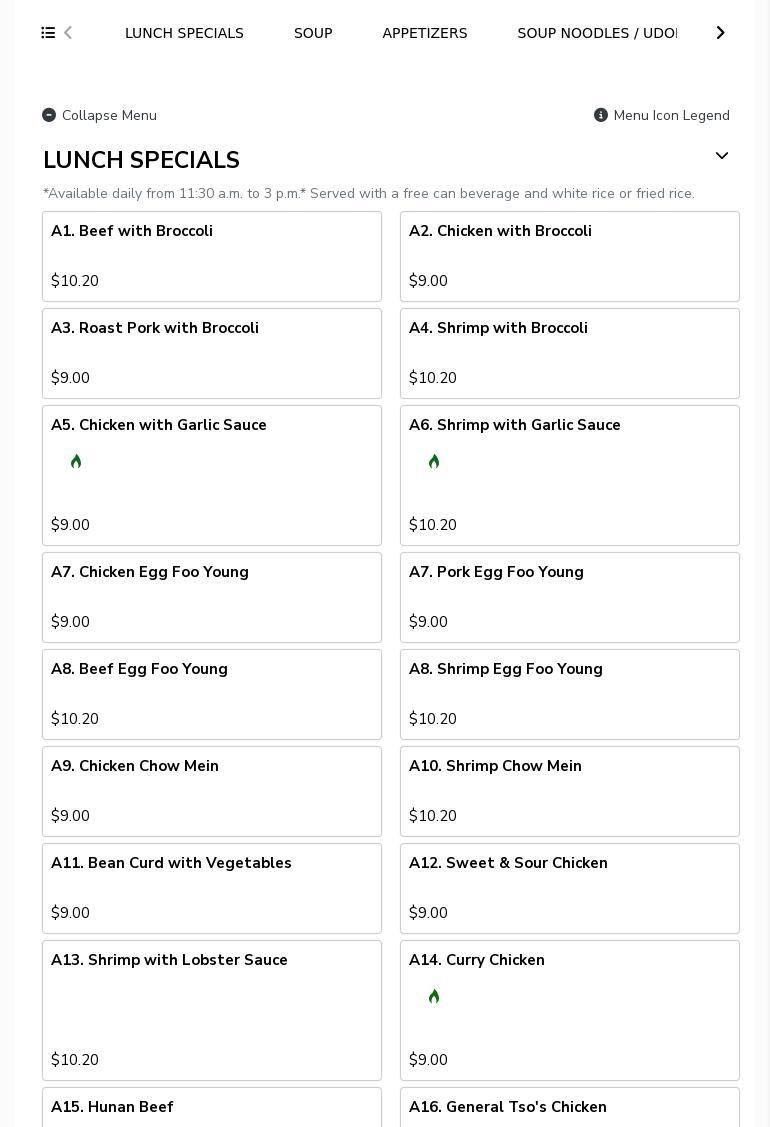Go to the Appetizers tab
770x1127 pixels.
click(425, 33)
